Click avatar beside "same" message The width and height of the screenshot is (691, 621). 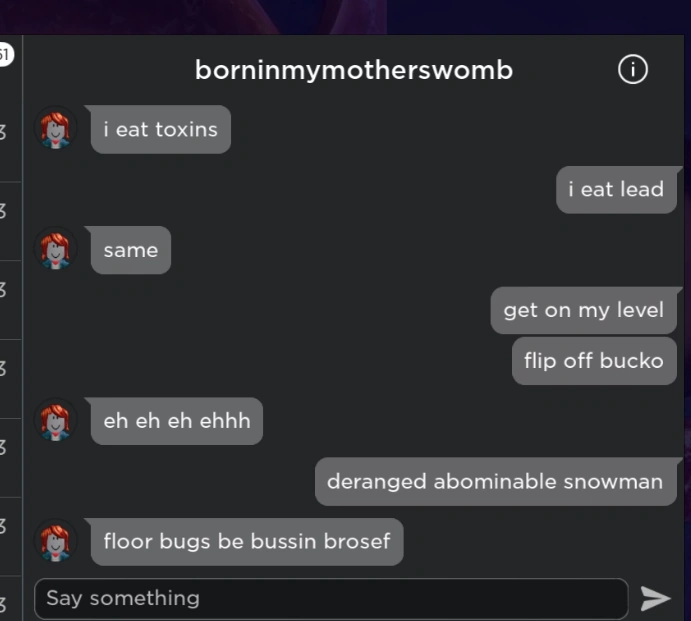56,249
